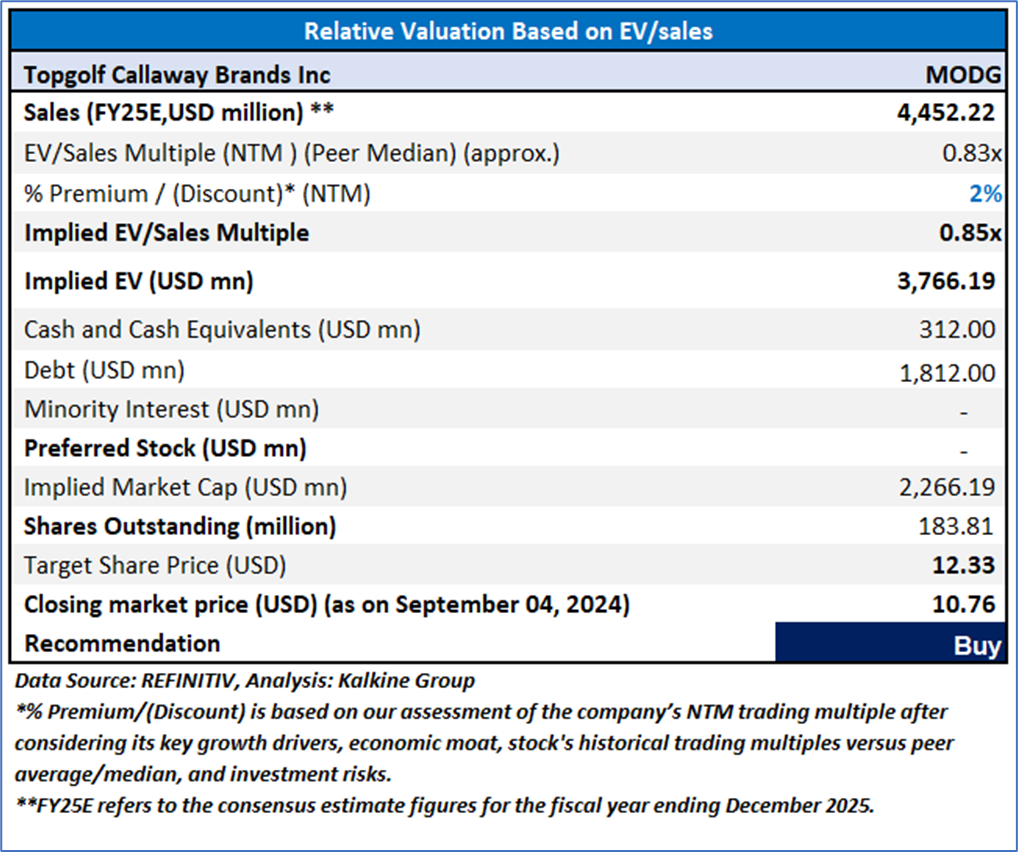Viewport: 1018px width, 852px height.
Task: Click the debt value '1,812.00'
Action: tap(947, 373)
